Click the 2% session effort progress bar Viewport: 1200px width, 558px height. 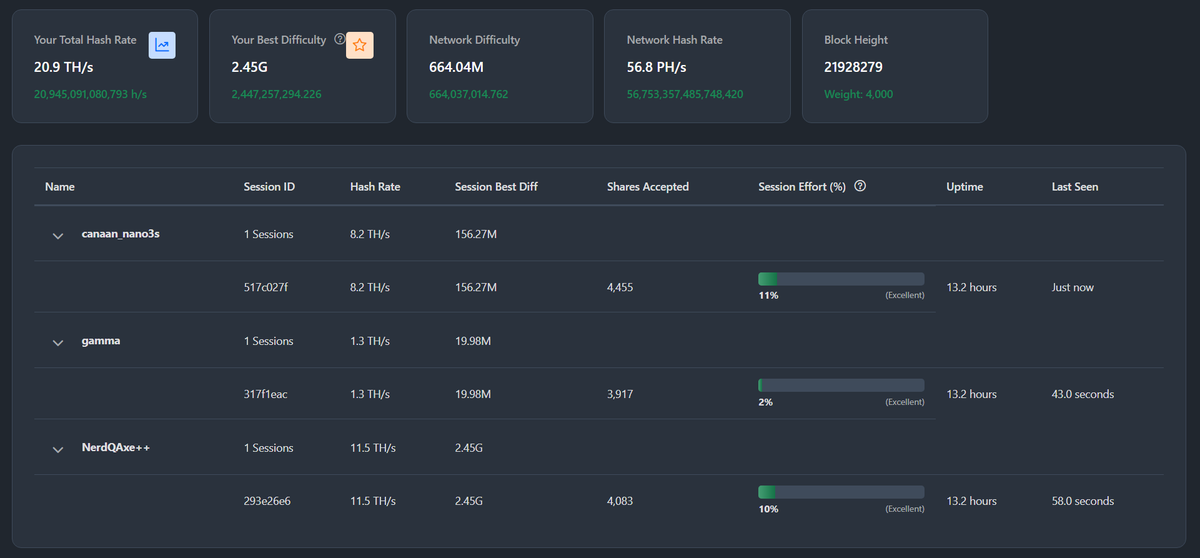pos(841,385)
